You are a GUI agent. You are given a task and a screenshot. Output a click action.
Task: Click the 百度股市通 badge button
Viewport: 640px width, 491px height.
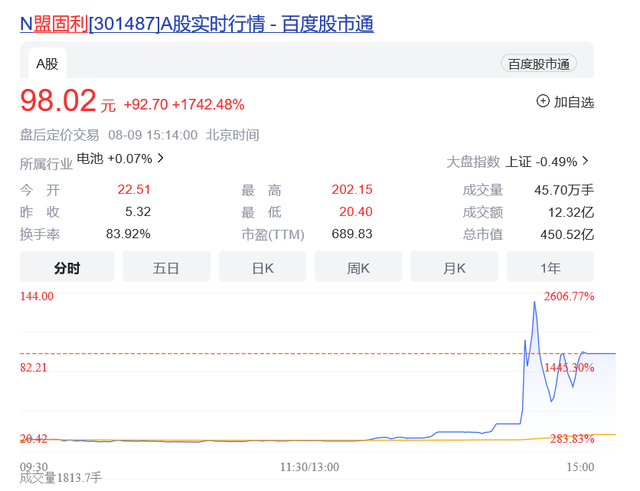point(539,64)
